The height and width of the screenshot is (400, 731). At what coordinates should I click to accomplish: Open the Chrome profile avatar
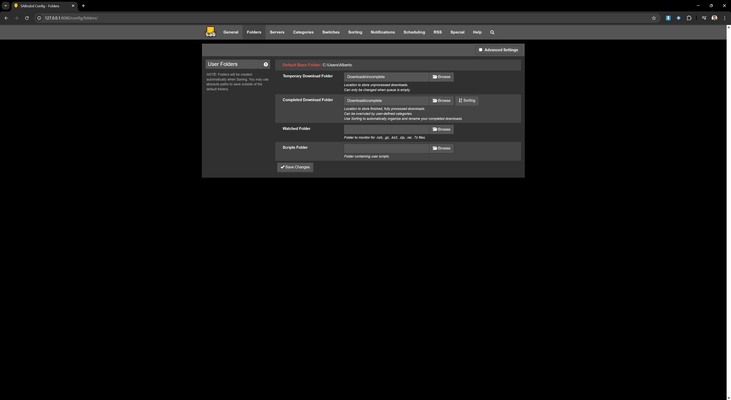(x=714, y=18)
